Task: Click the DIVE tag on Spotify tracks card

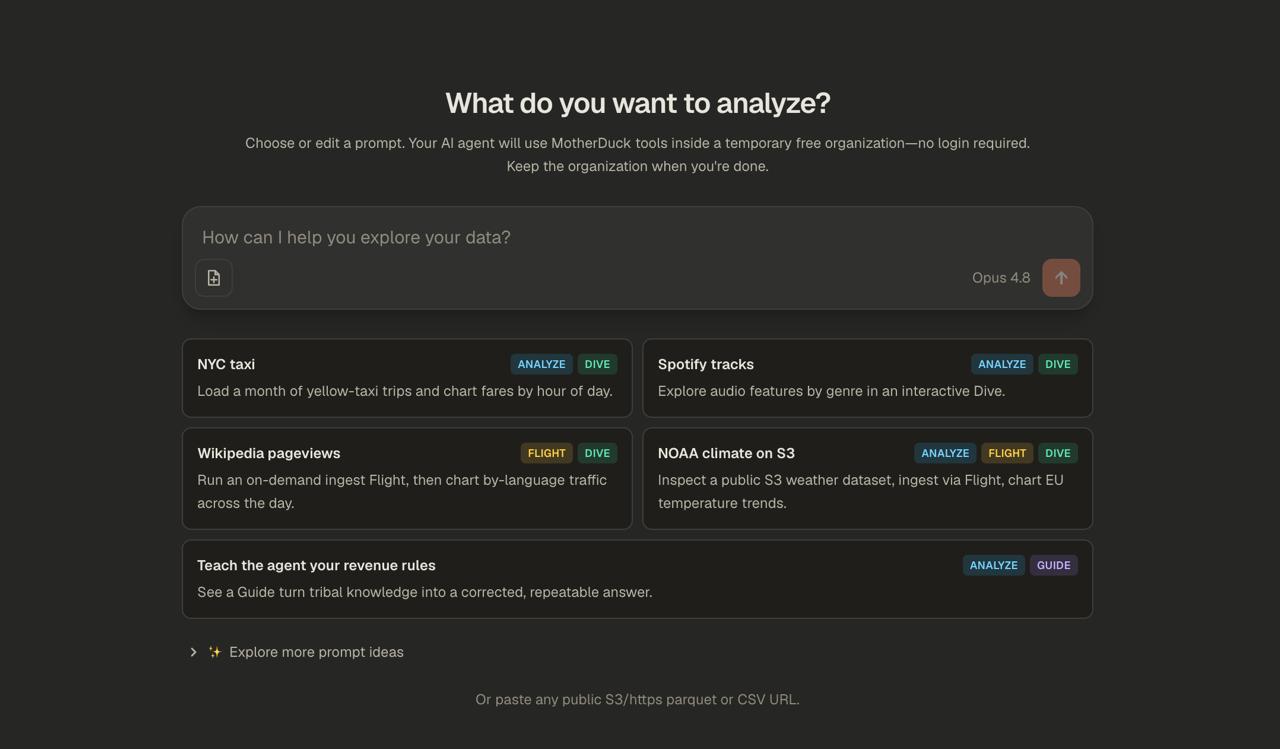Action: [1058, 364]
